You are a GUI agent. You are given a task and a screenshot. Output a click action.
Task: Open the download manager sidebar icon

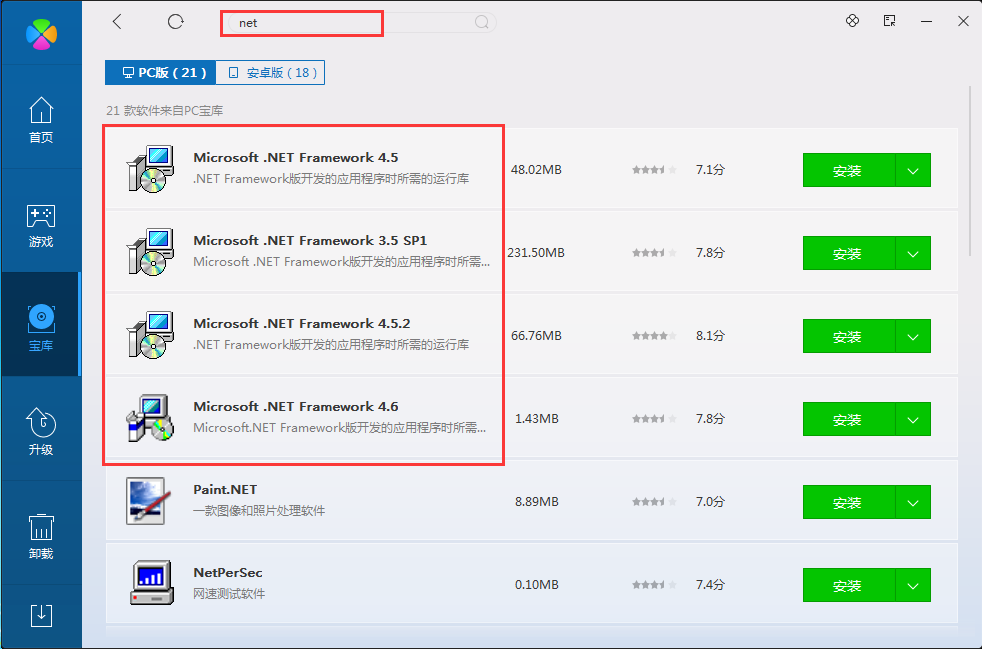point(41,614)
